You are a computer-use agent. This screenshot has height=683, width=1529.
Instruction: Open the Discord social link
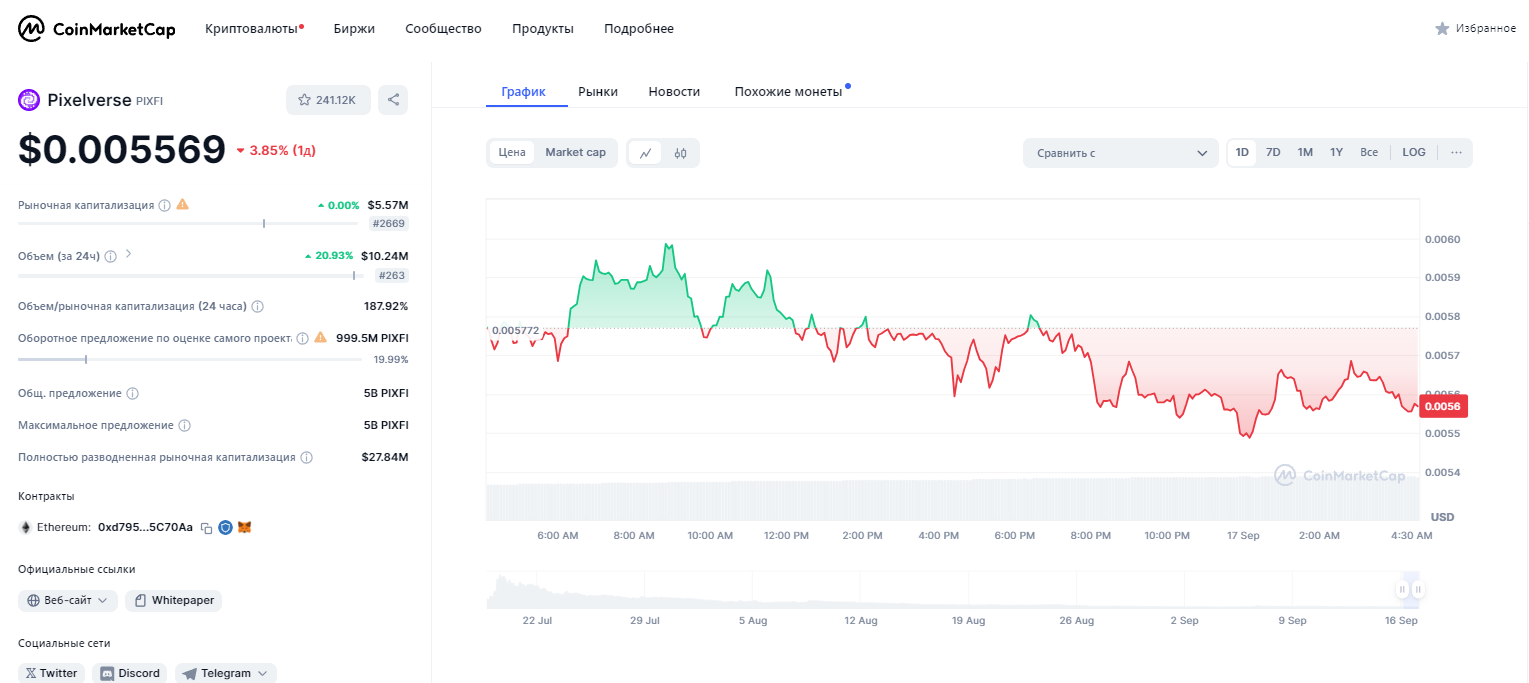tap(130, 673)
